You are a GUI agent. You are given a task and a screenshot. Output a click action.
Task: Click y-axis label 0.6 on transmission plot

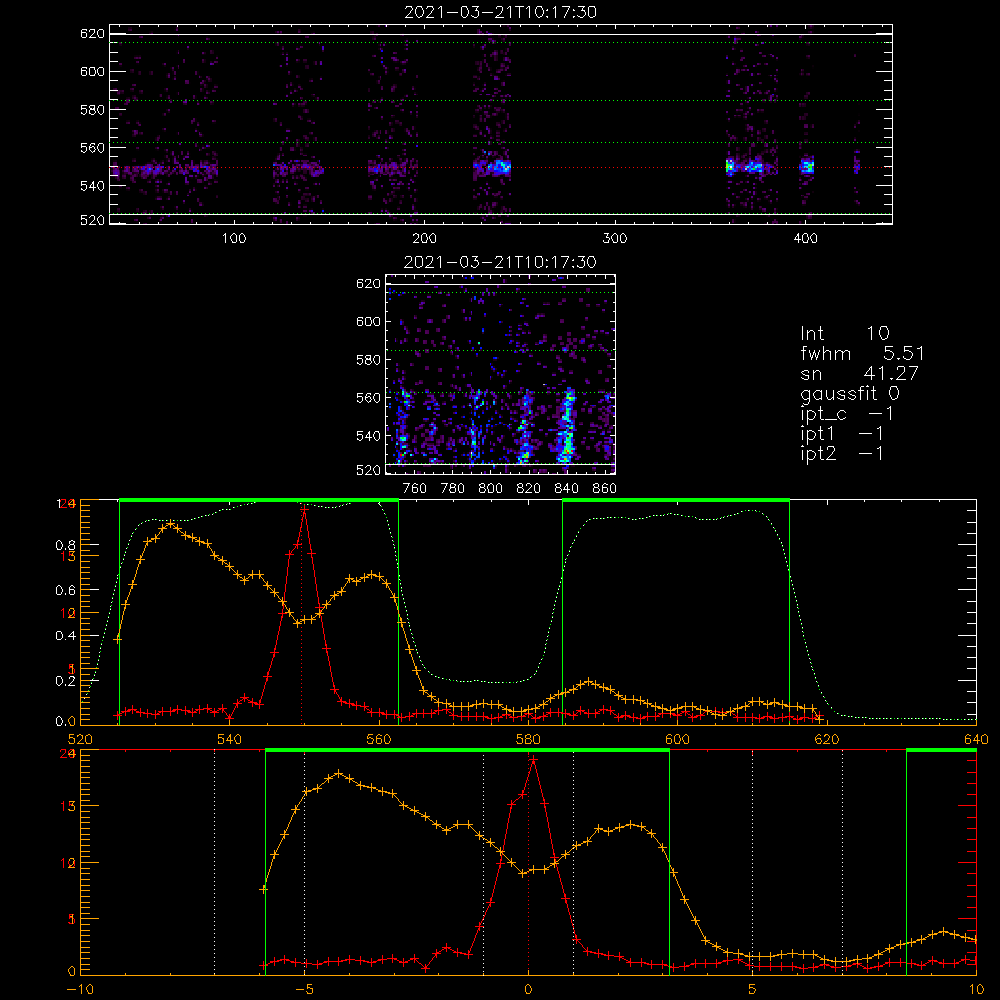(x=66, y=590)
